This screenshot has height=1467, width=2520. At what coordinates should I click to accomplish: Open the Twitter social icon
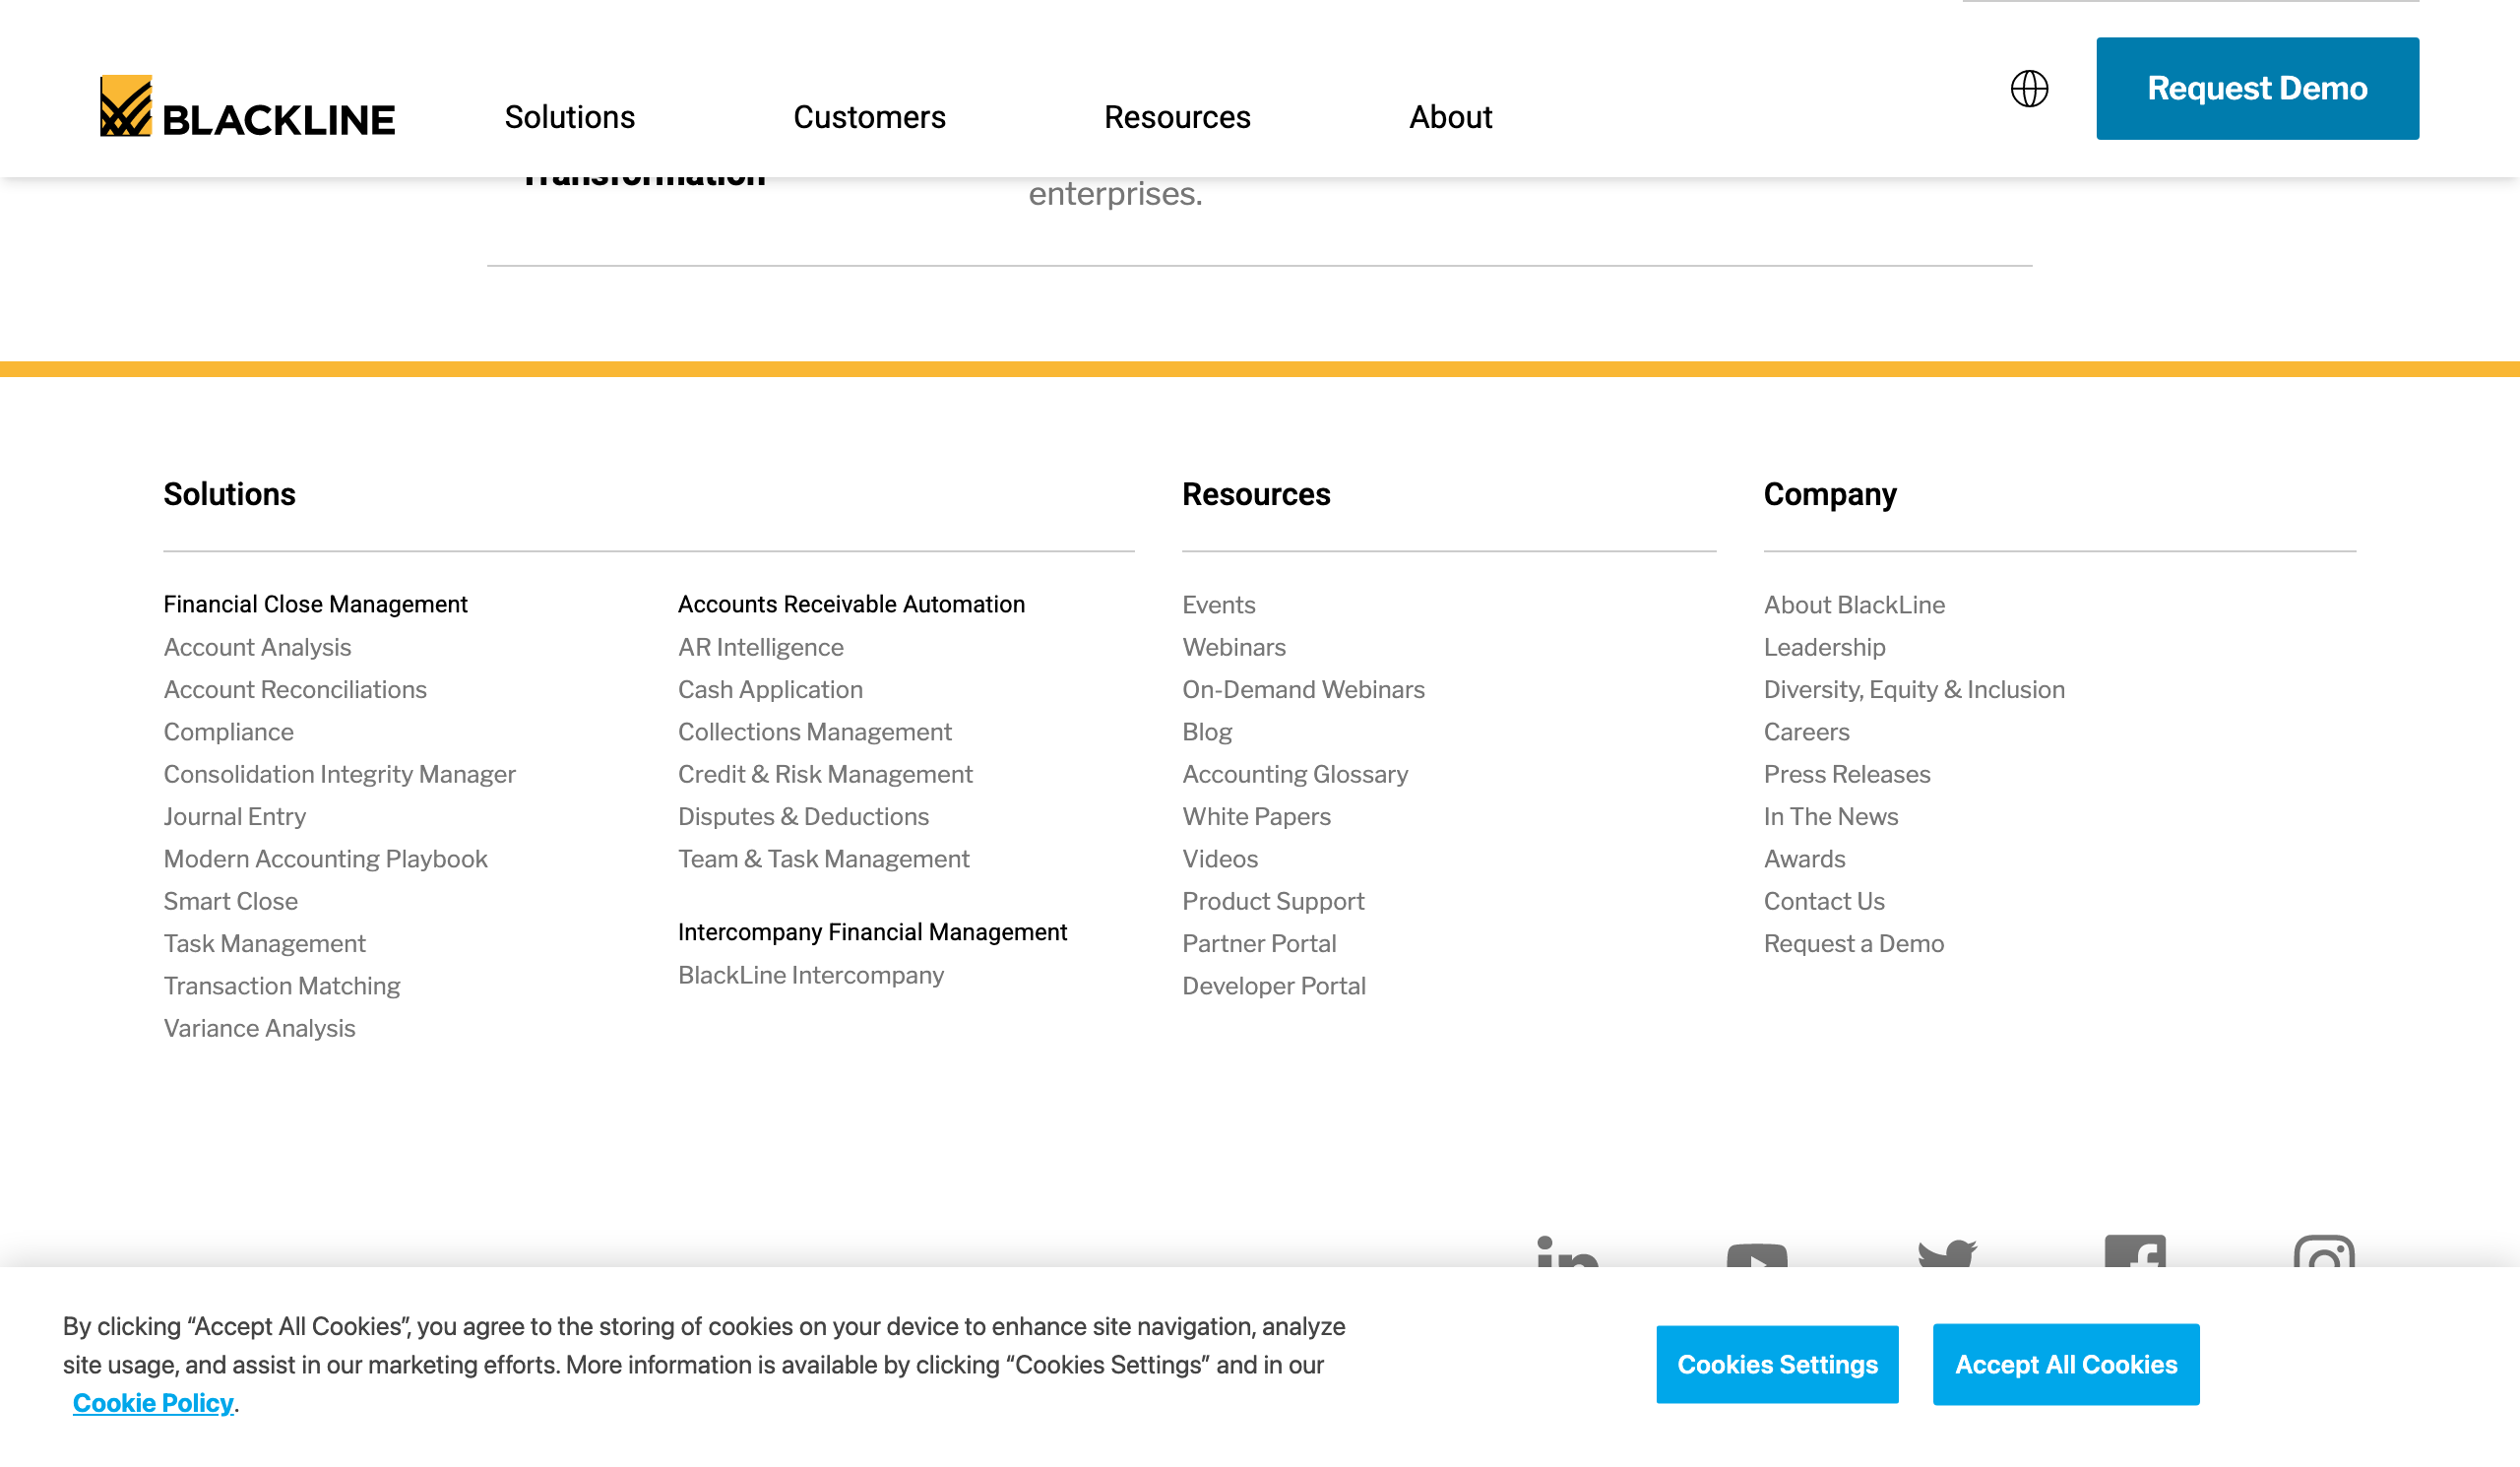1947,1253
